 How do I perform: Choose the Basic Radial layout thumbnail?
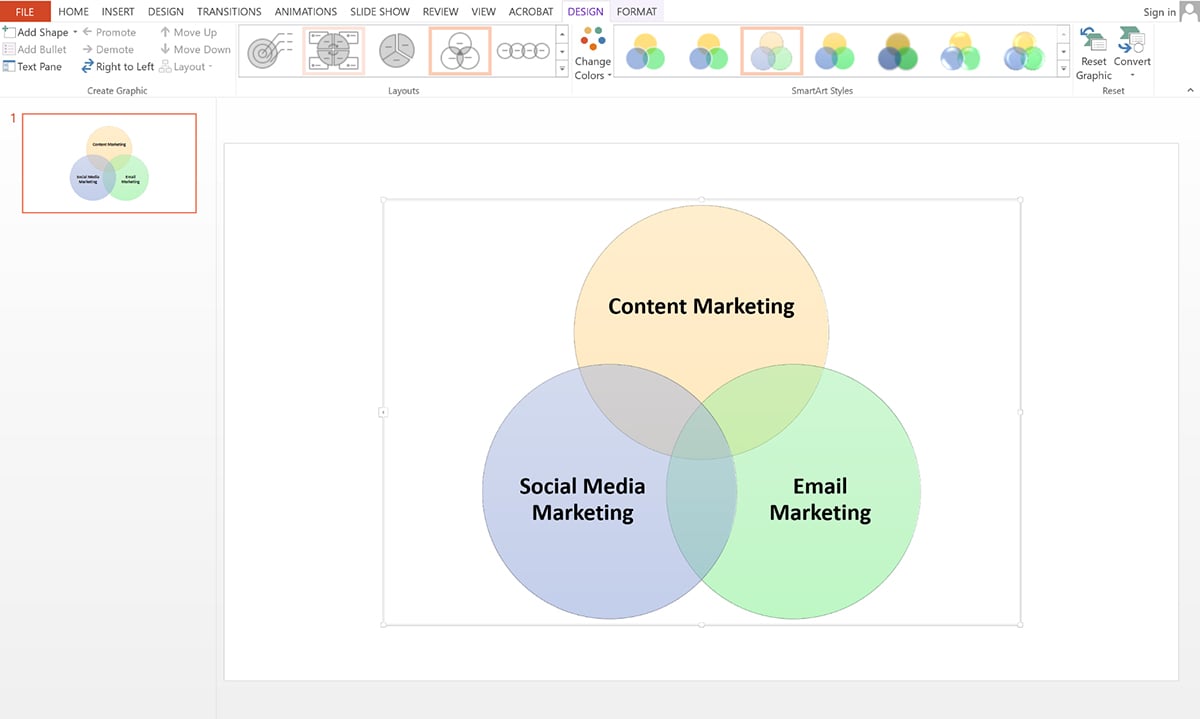(333, 49)
